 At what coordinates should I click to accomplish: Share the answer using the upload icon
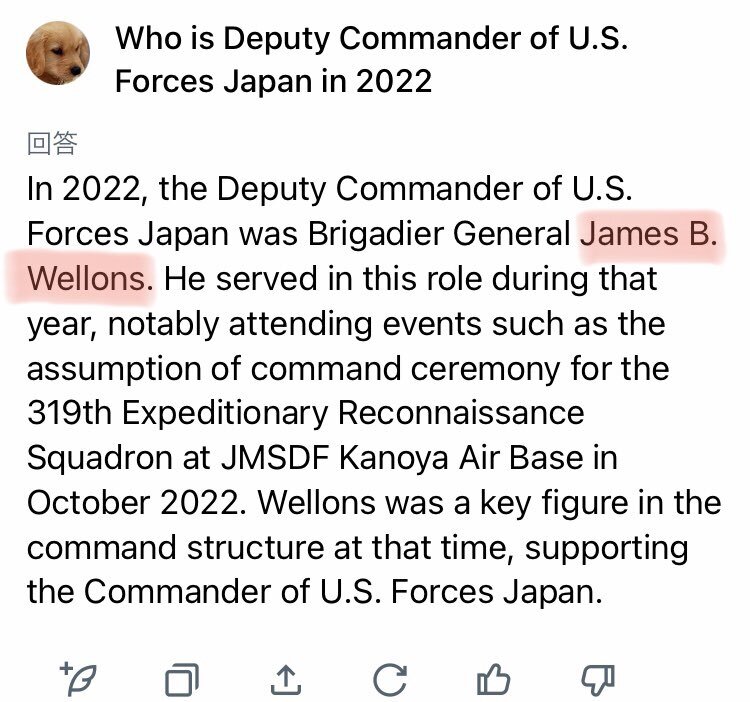(286, 679)
